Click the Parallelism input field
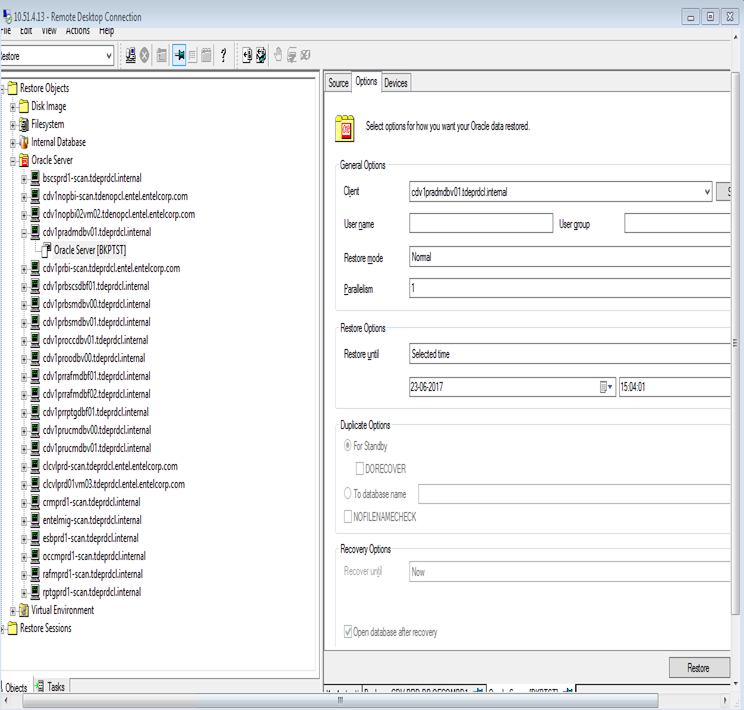Image resolution: width=744 pixels, height=710 pixels. 569,288
